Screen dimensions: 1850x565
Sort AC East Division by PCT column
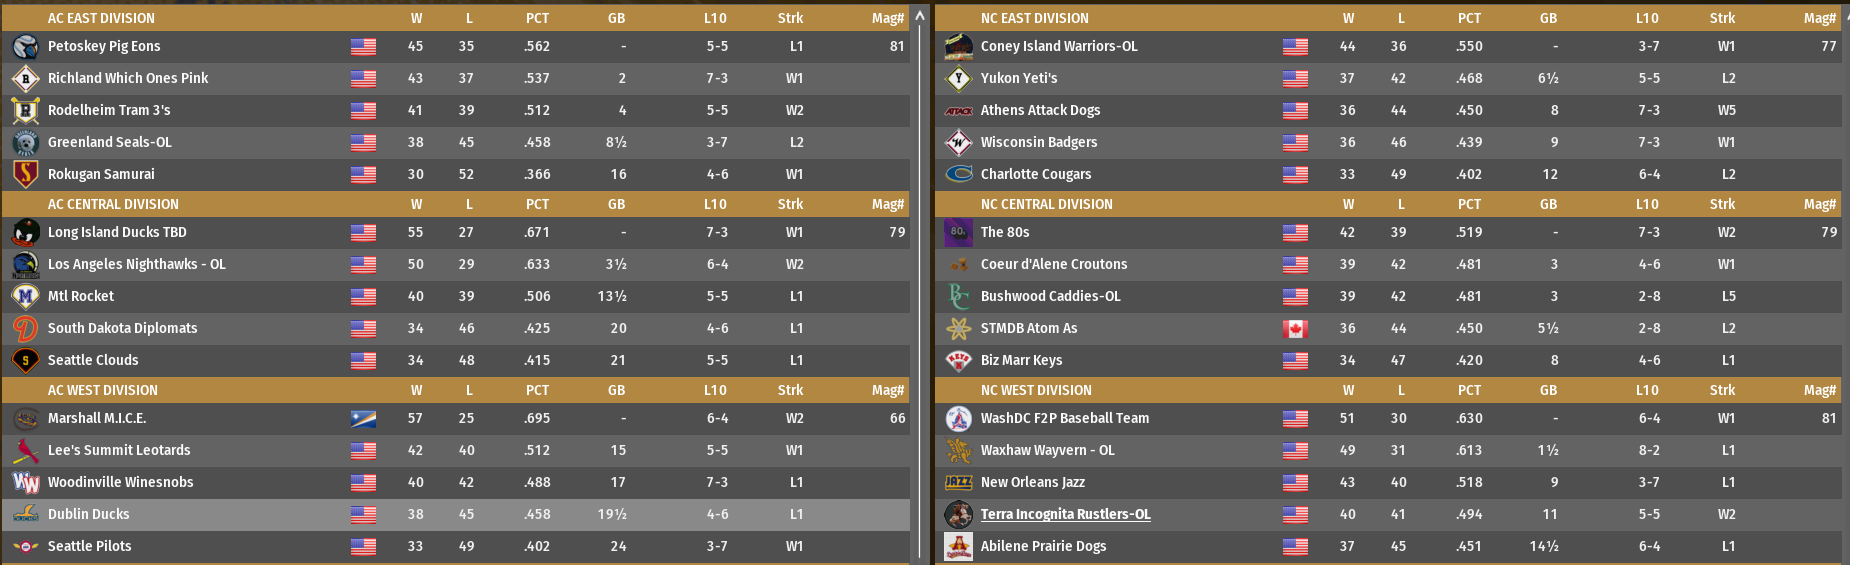click(x=537, y=18)
